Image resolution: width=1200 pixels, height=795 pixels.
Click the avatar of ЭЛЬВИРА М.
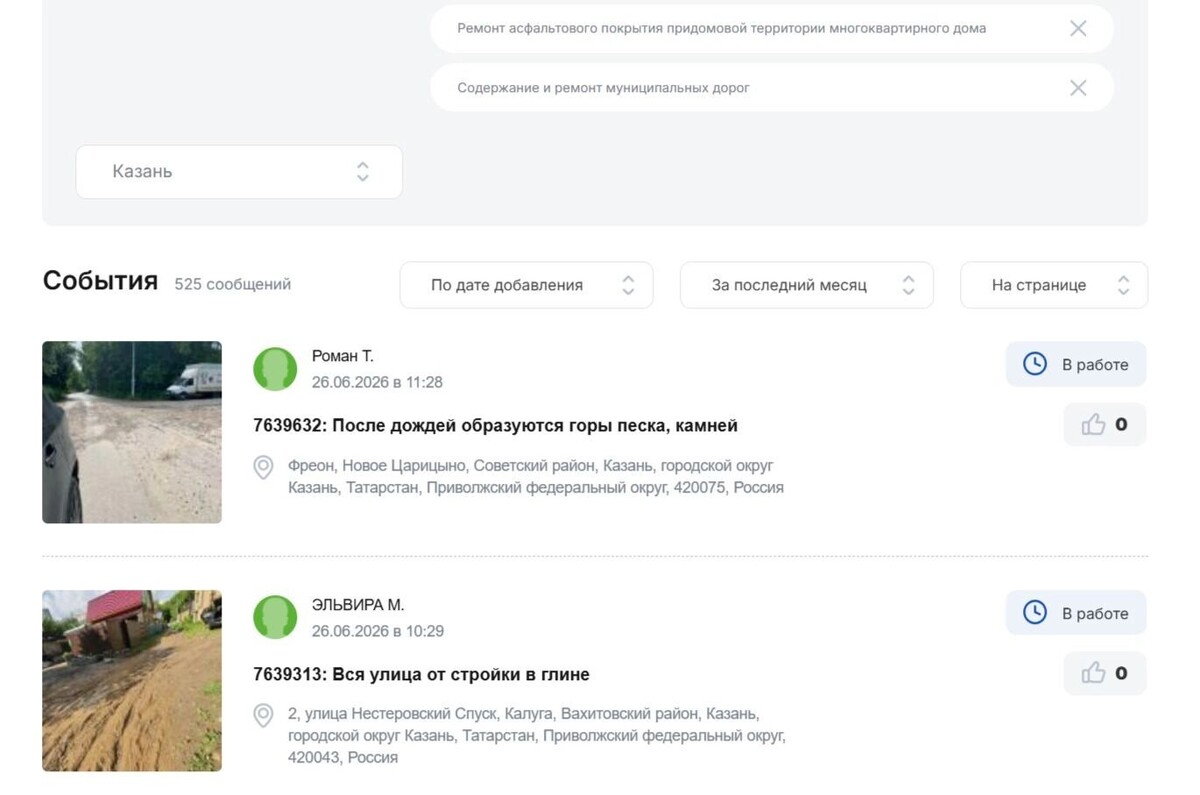tap(275, 617)
